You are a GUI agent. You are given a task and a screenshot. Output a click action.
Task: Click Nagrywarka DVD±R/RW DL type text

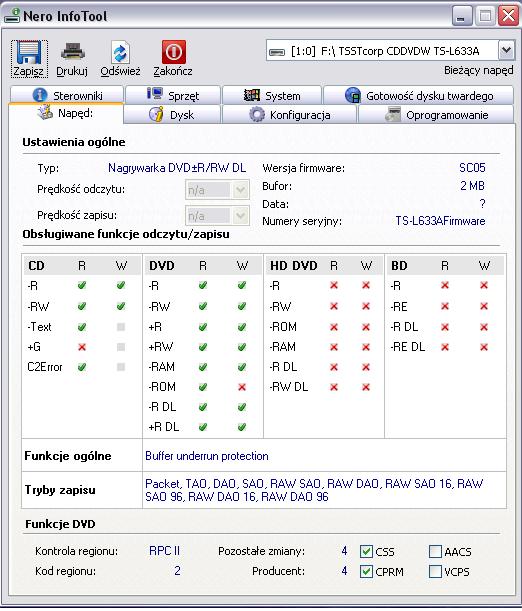click(x=177, y=168)
